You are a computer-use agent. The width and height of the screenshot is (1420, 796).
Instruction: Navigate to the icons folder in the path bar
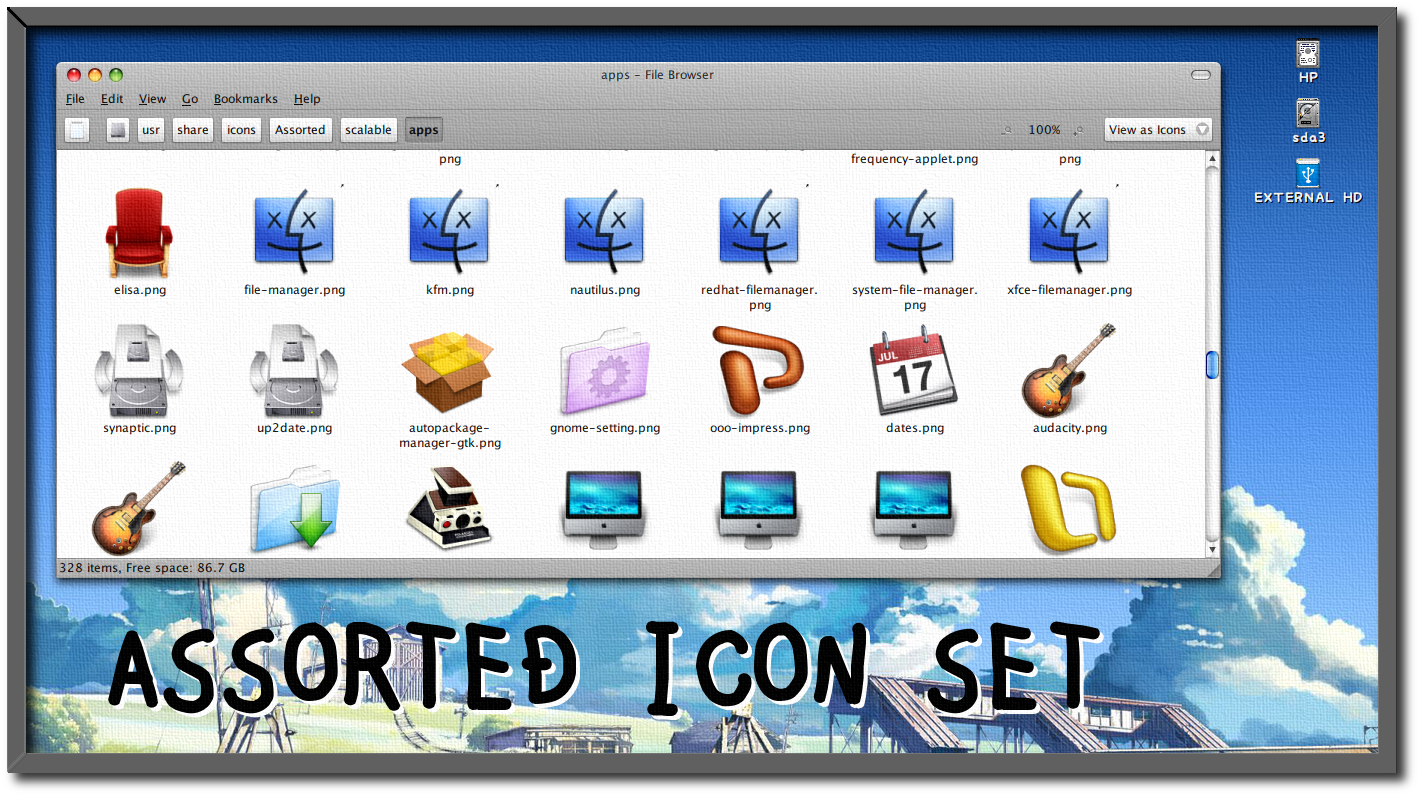[240, 129]
